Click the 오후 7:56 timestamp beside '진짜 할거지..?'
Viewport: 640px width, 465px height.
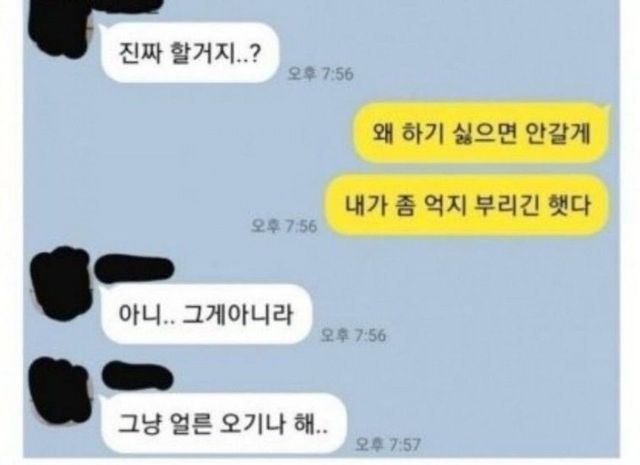click(321, 74)
